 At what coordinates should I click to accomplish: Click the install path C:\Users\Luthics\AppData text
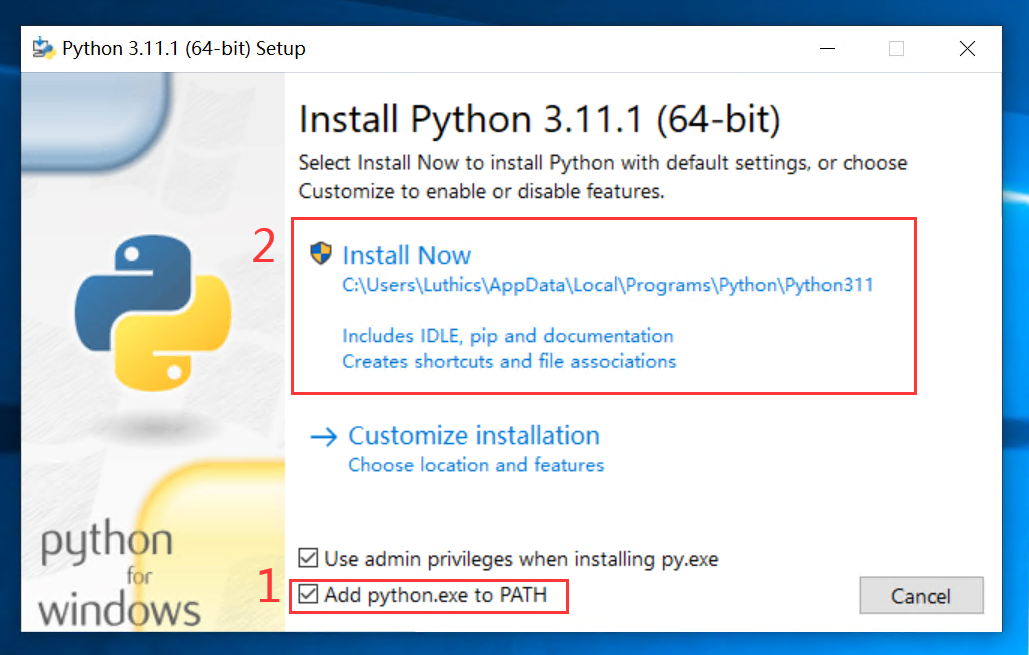[x=608, y=285]
